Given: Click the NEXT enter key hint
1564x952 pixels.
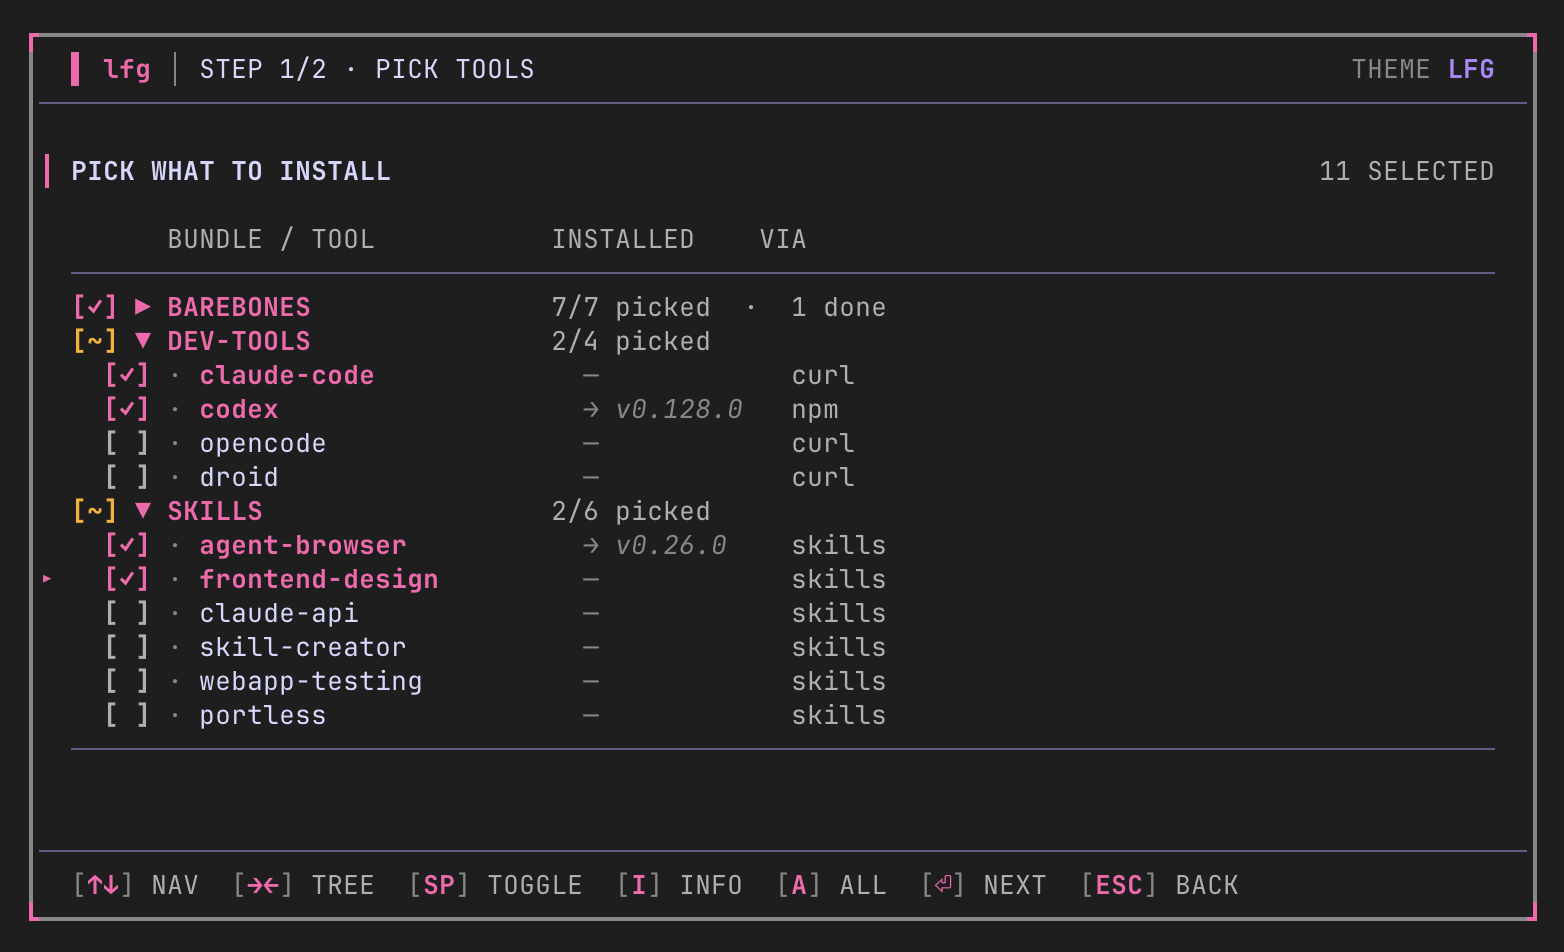Looking at the screenshot, I should point(983,885).
